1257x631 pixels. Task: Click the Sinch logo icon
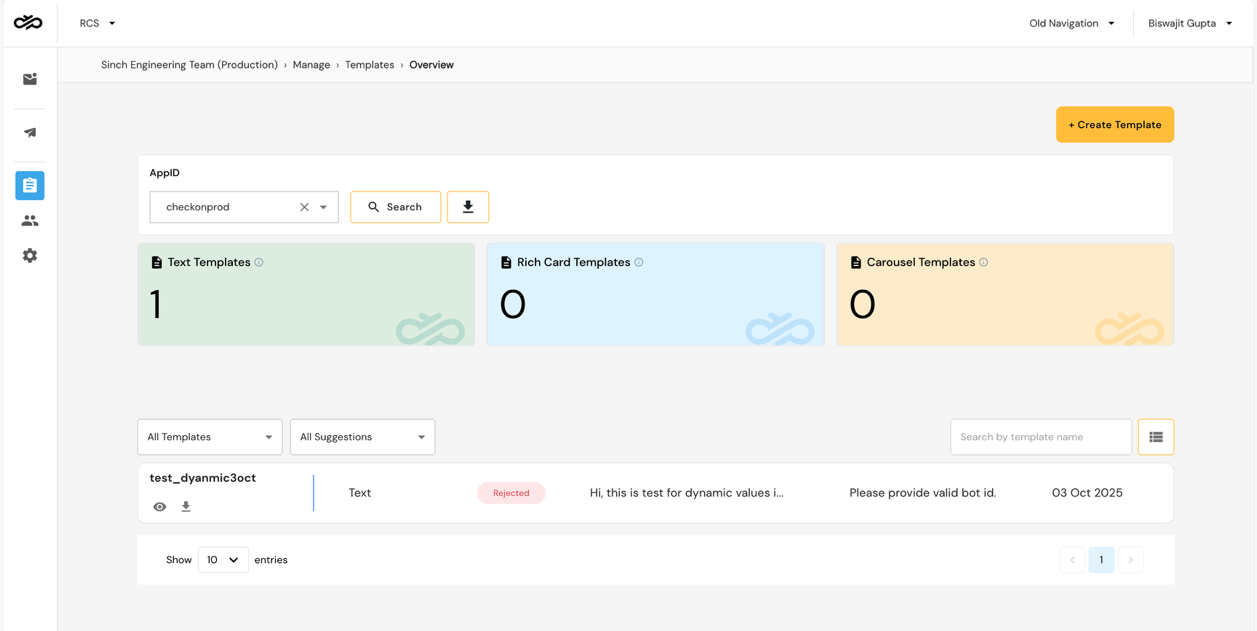[x=28, y=22]
